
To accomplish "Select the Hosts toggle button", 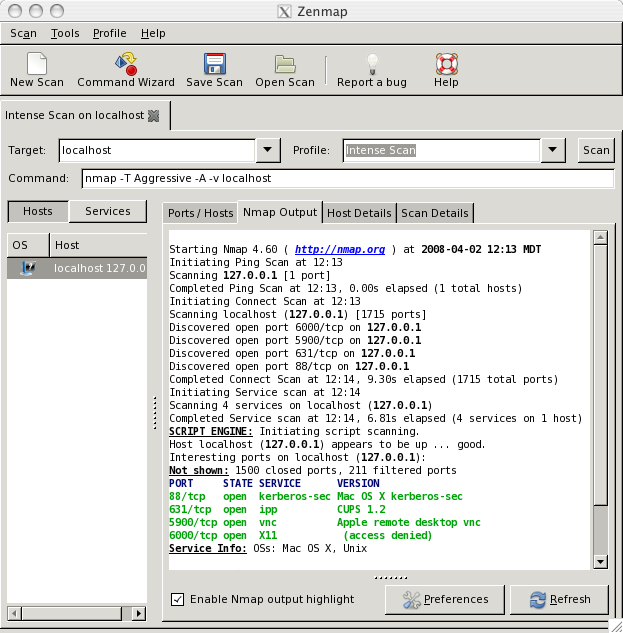I will [38, 211].
